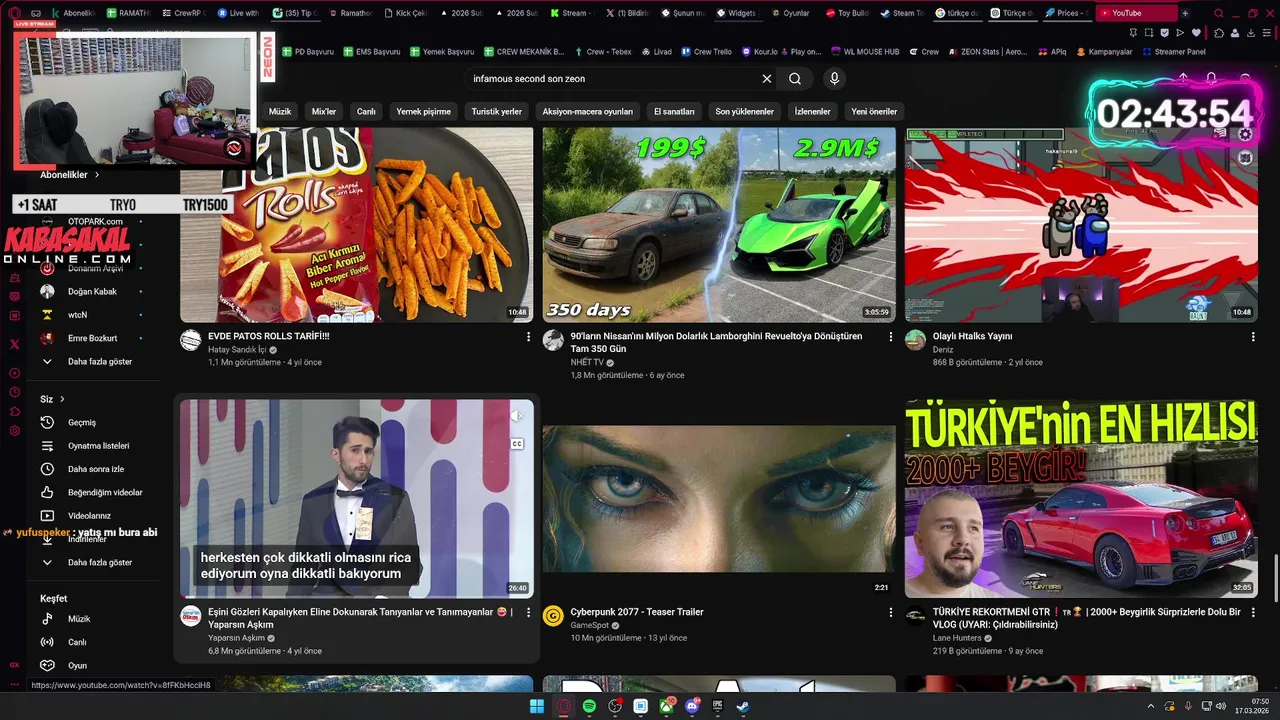This screenshot has height=720, width=1280.
Task: Open the X (Twitter) icon in the Opera sidebar
Action: click(x=14, y=344)
